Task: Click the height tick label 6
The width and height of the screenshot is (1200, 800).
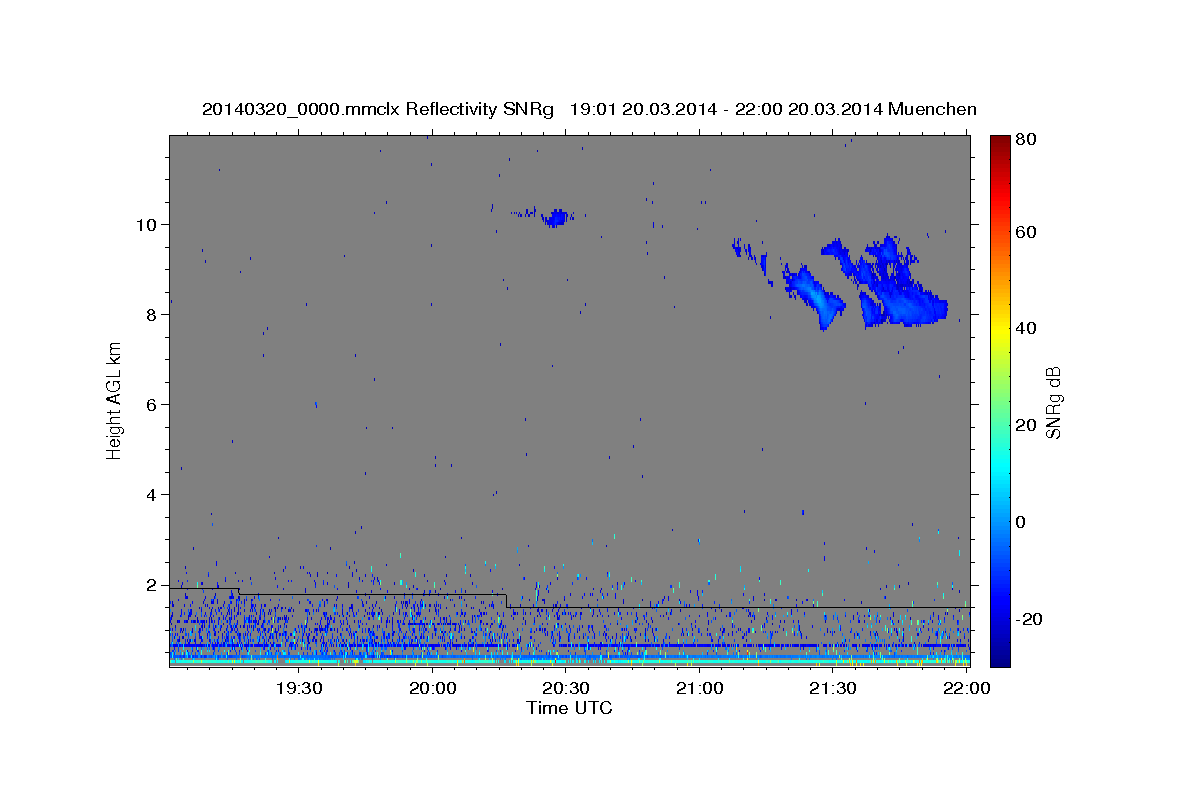Action: pos(153,404)
